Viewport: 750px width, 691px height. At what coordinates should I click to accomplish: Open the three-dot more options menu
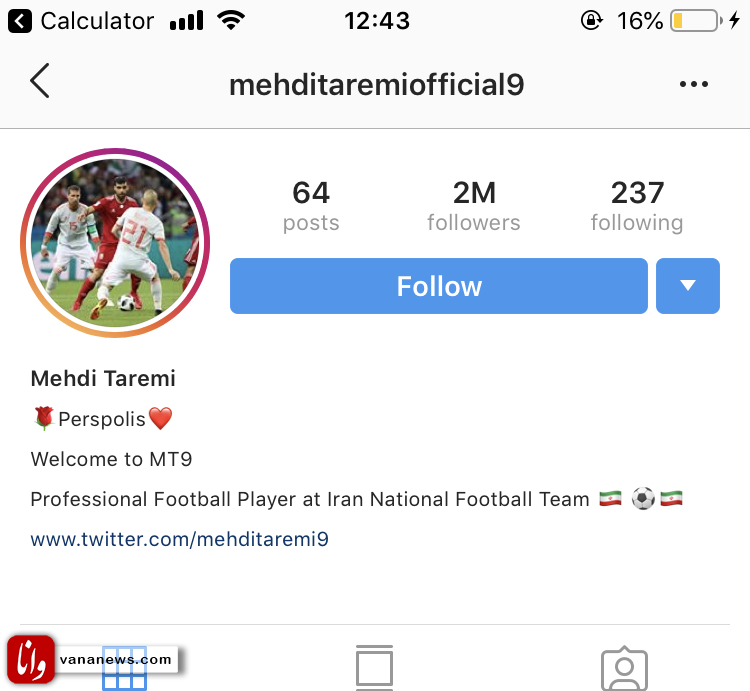click(x=693, y=85)
